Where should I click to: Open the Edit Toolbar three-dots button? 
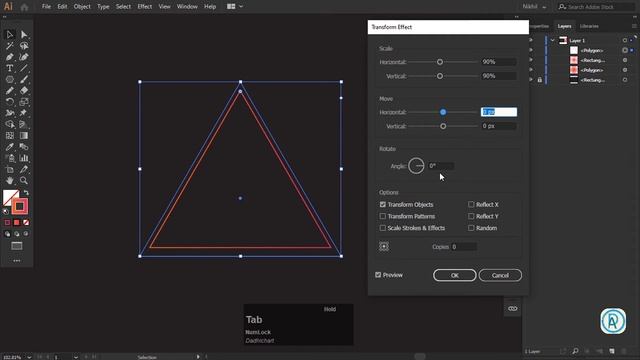17,260
